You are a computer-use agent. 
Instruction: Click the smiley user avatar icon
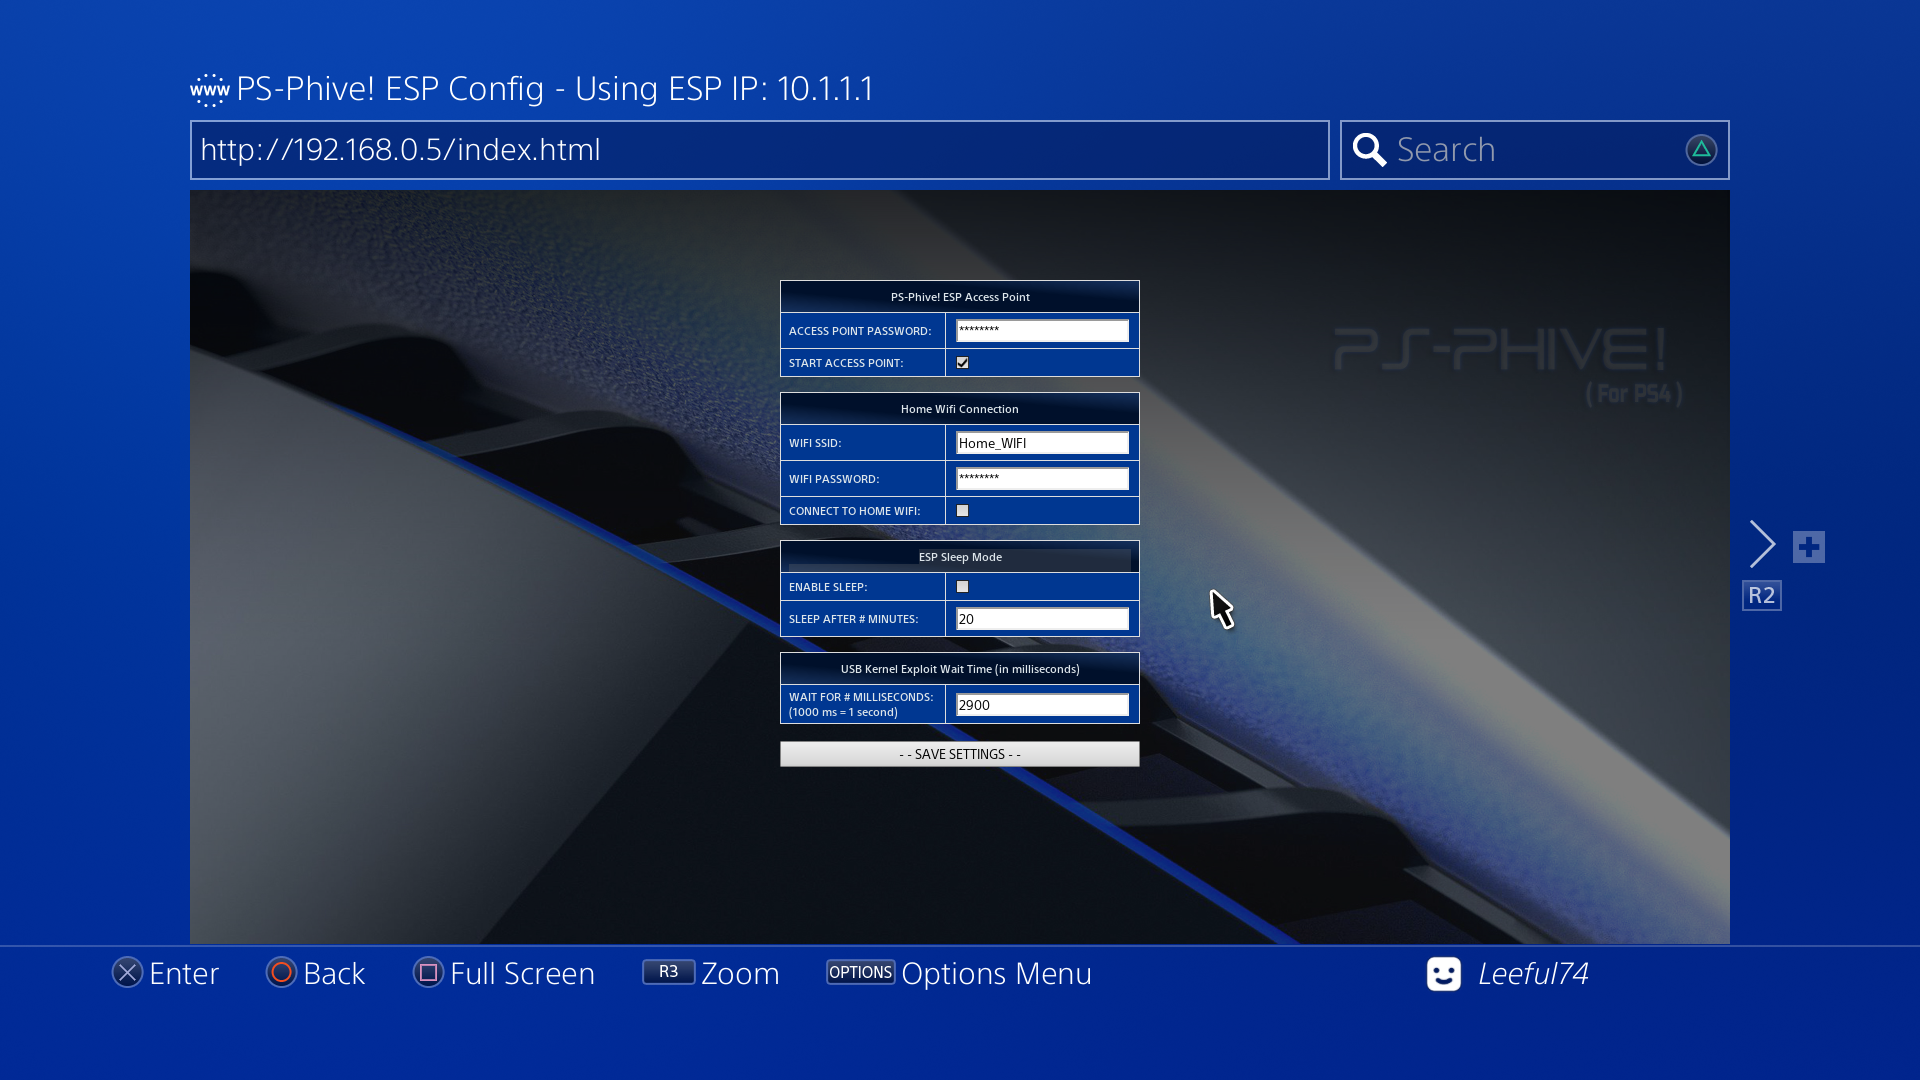pos(1444,973)
